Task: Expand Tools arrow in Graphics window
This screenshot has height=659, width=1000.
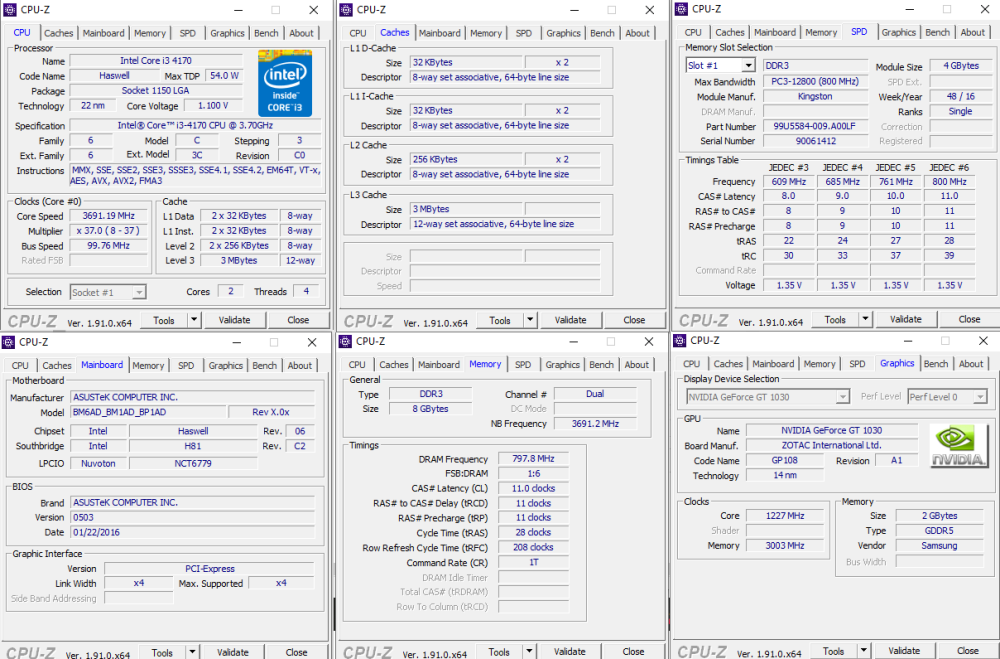Action: [x=864, y=651]
